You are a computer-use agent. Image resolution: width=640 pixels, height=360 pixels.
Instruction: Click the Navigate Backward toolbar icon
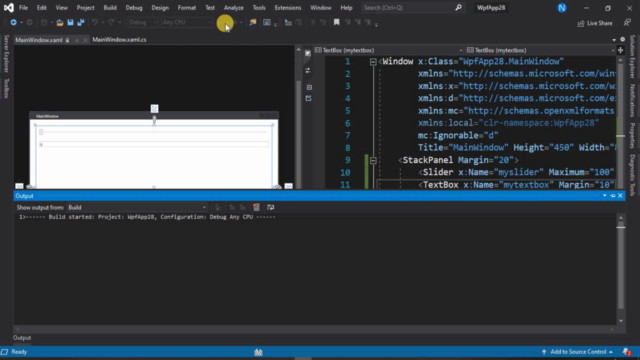(x=13, y=22)
